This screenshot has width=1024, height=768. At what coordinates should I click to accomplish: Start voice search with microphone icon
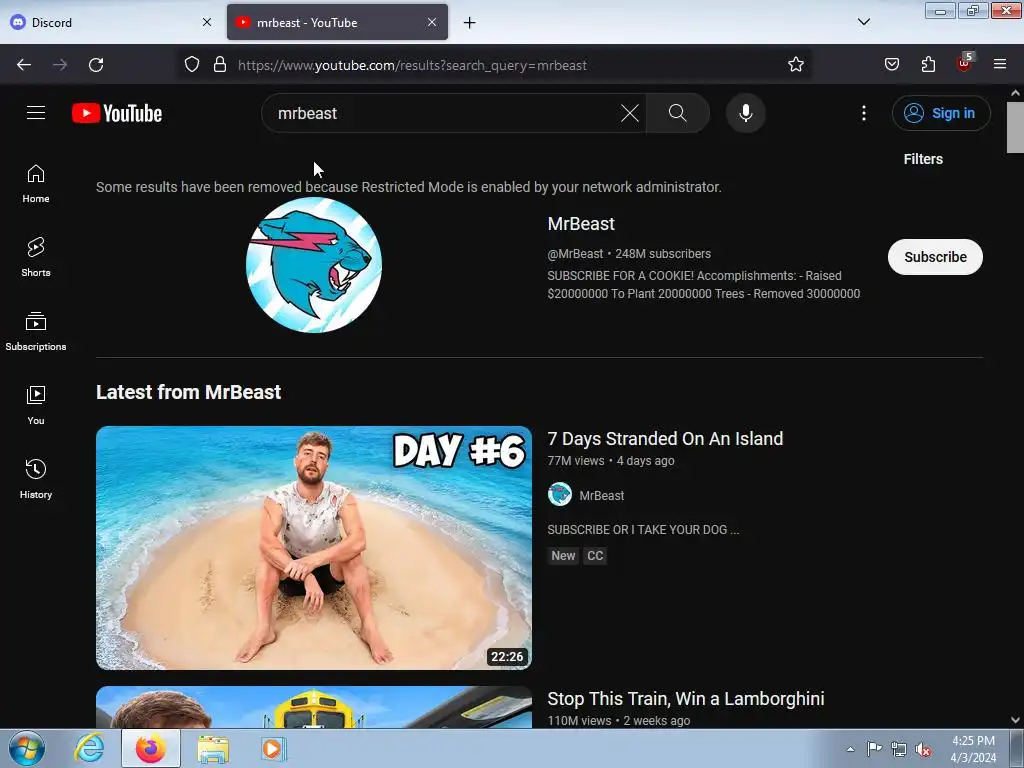tap(745, 113)
